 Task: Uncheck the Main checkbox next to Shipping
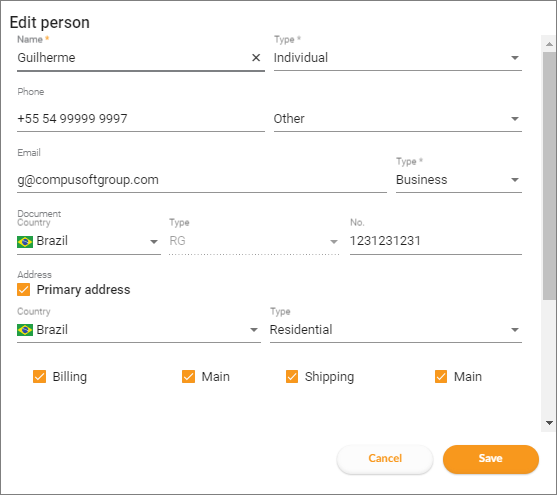[441, 377]
